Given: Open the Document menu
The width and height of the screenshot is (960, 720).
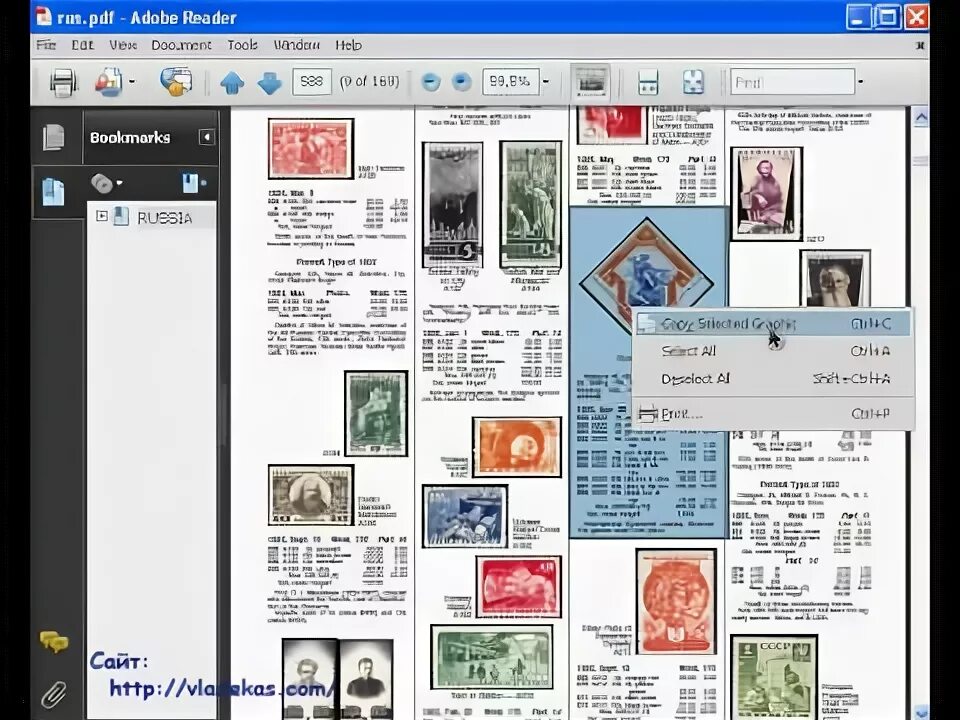Looking at the screenshot, I should click(181, 45).
